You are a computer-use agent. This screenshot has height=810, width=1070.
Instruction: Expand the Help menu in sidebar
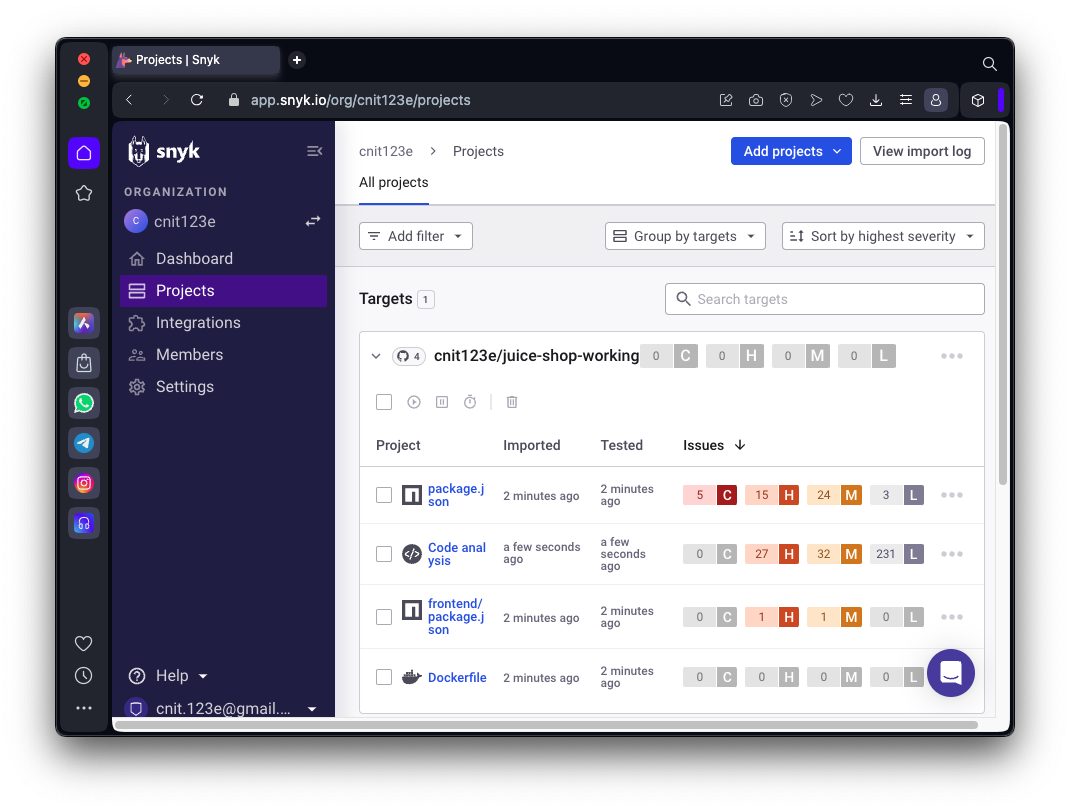[168, 676]
